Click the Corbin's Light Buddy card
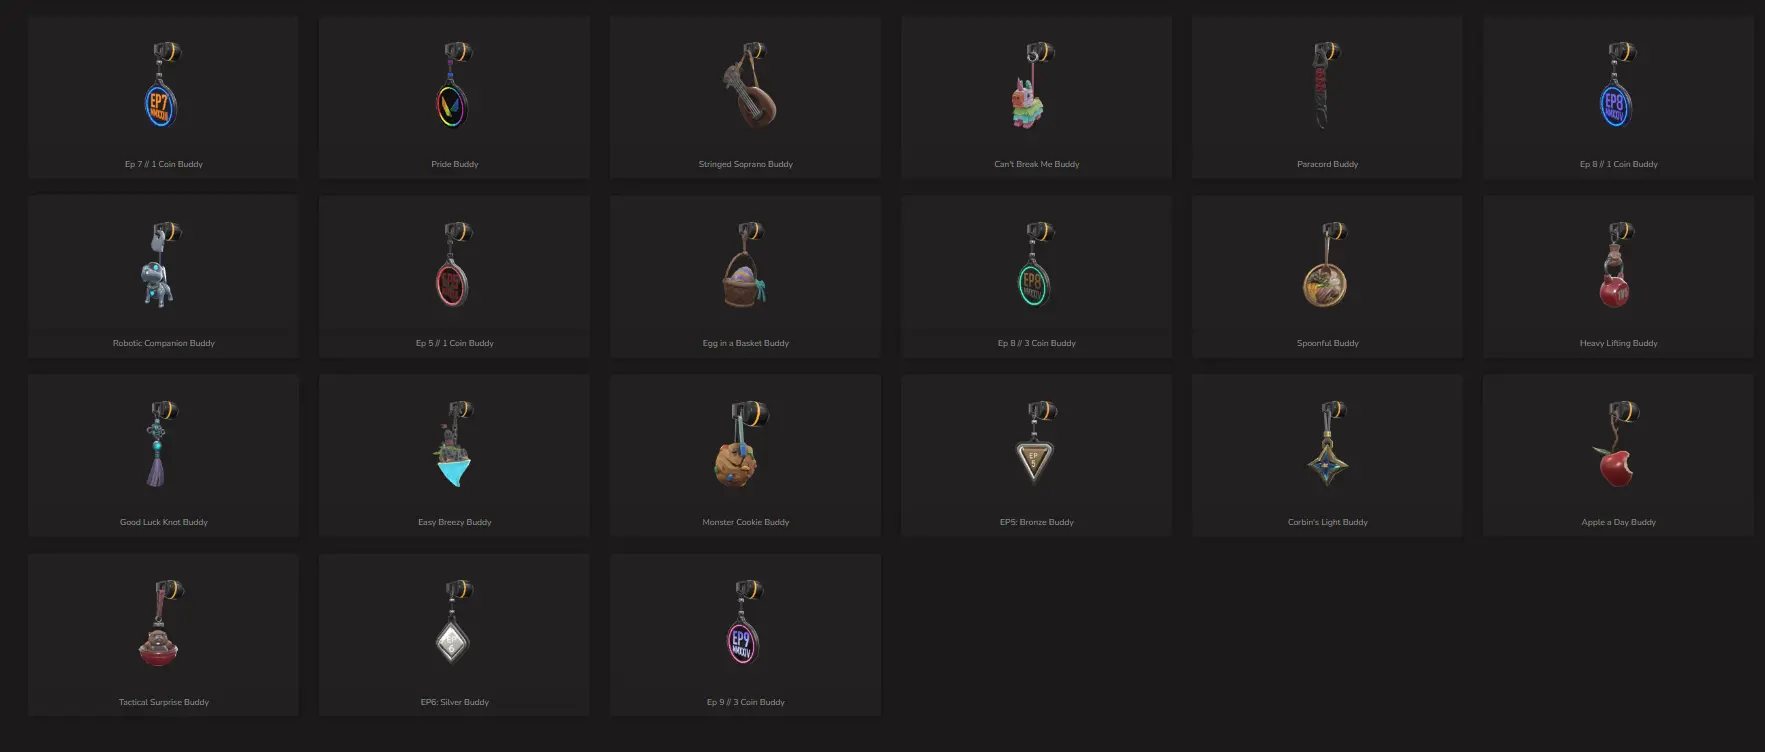Screen dimensions: 1765x752 [x=1327, y=455]
